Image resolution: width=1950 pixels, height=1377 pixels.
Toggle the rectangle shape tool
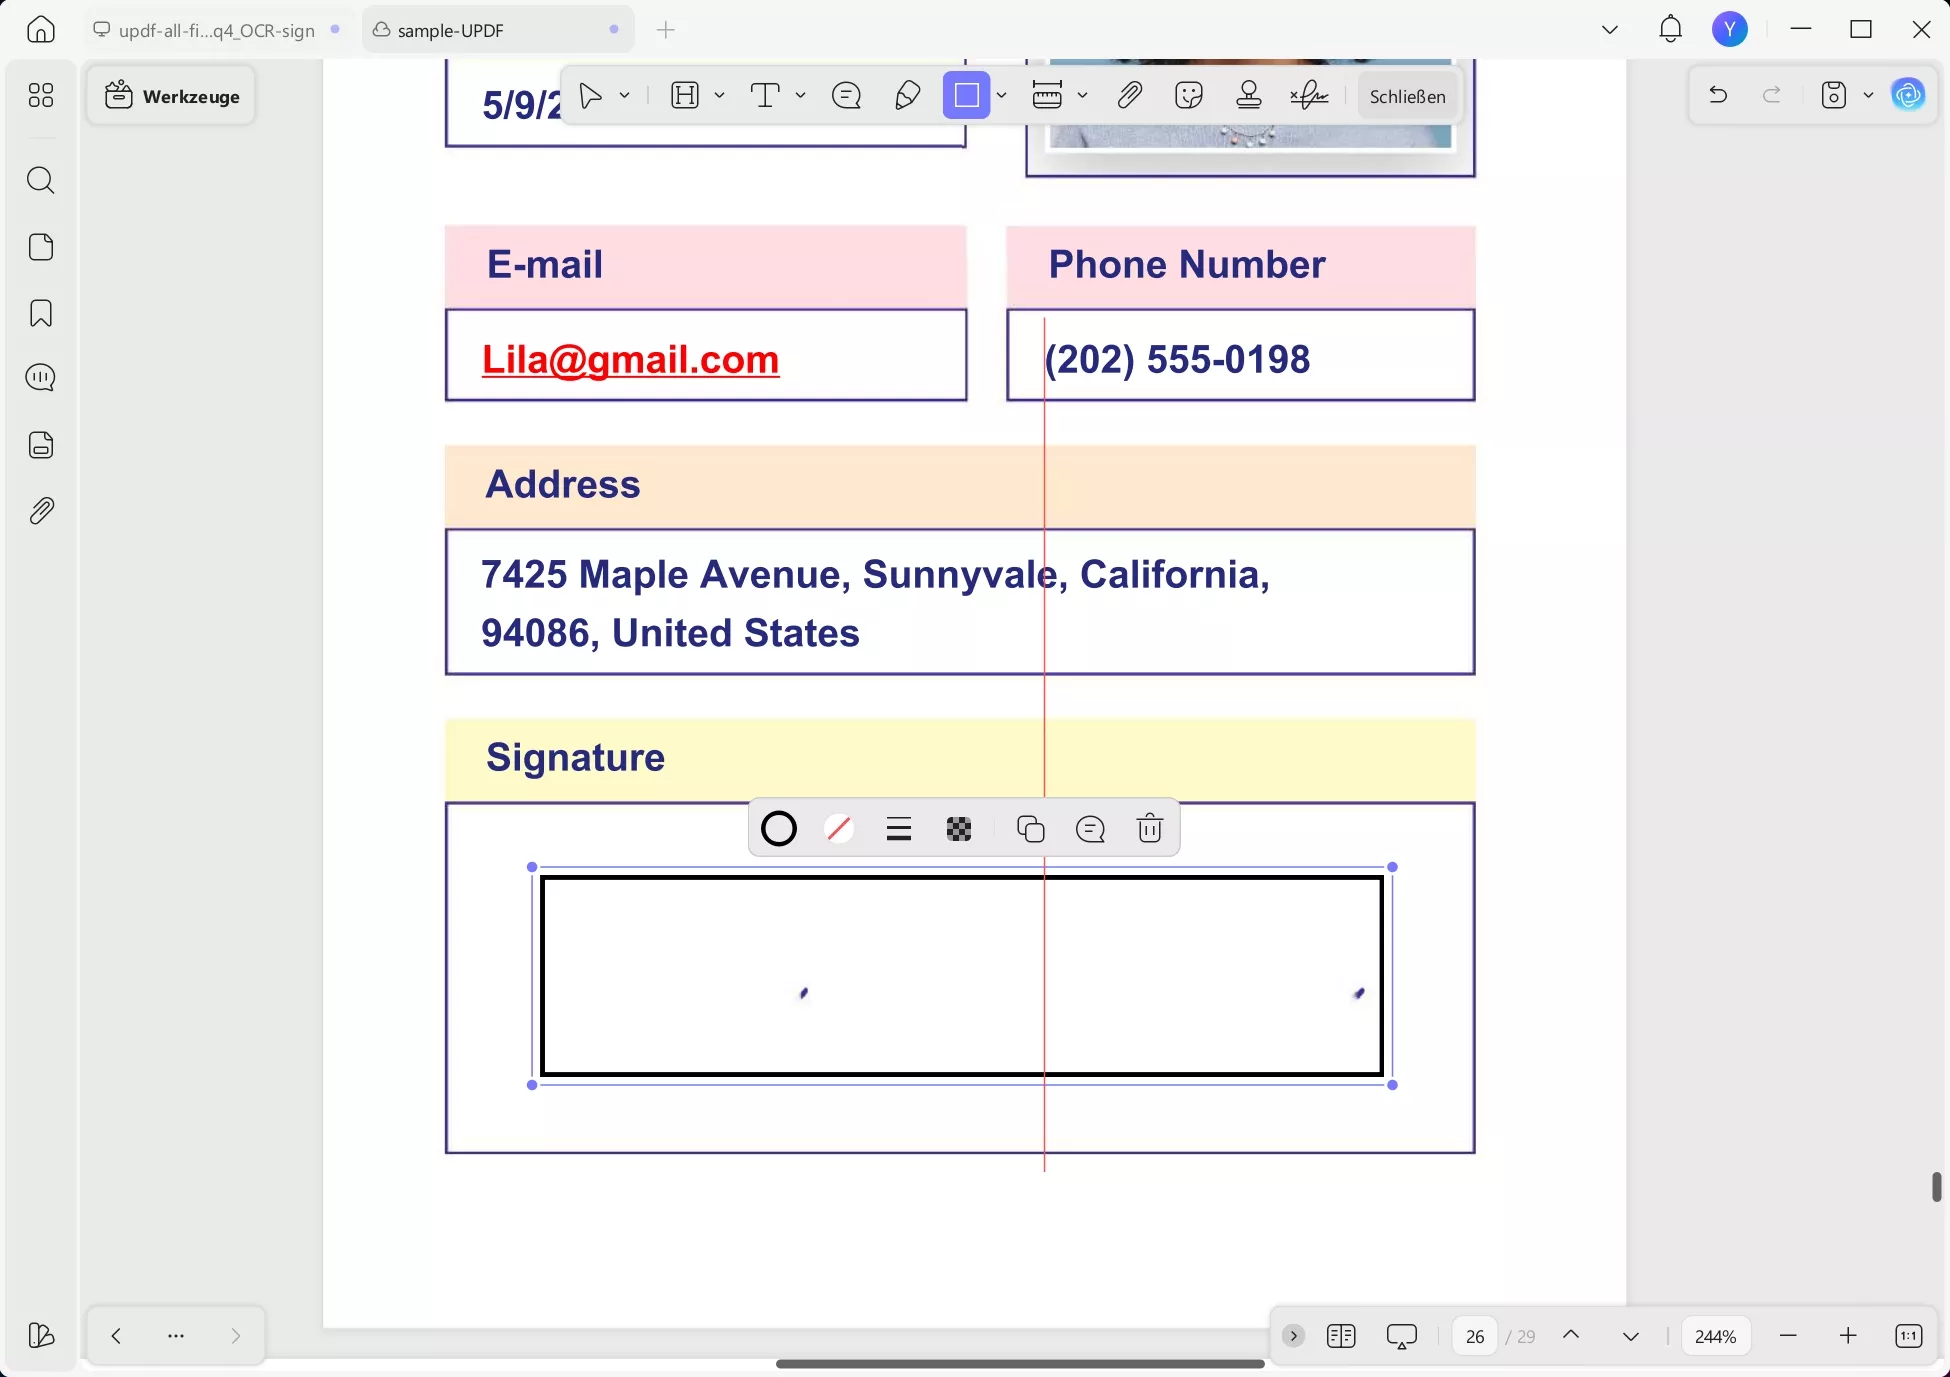click(x=966, y=95)
